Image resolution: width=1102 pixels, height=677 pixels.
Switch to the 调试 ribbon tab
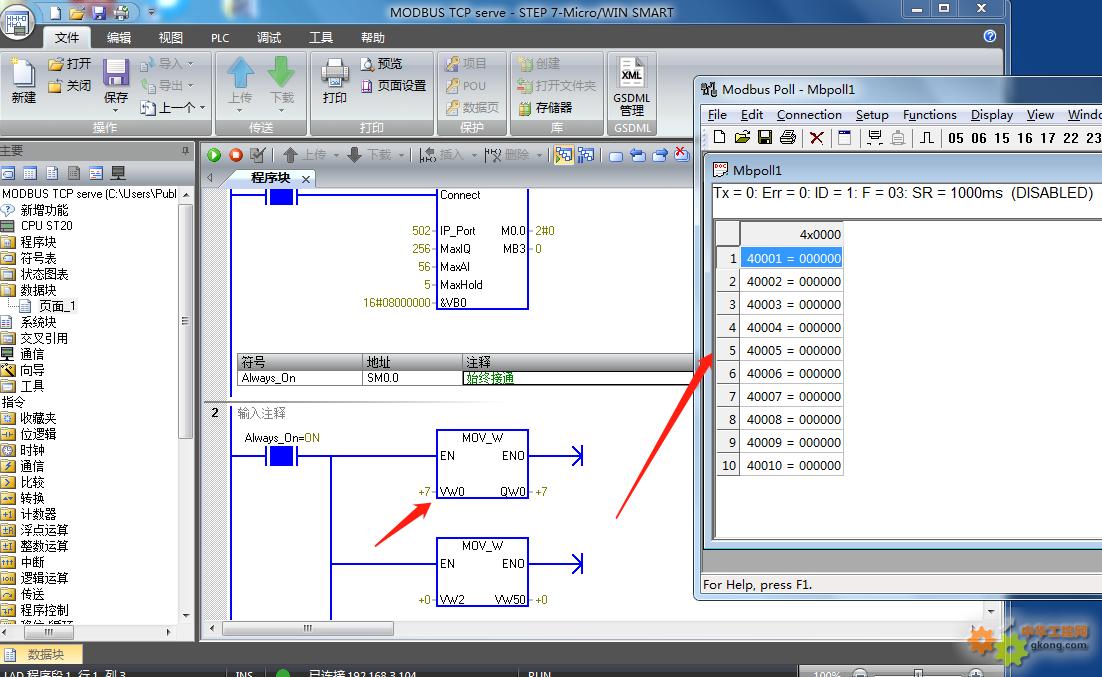coord(268,38)
